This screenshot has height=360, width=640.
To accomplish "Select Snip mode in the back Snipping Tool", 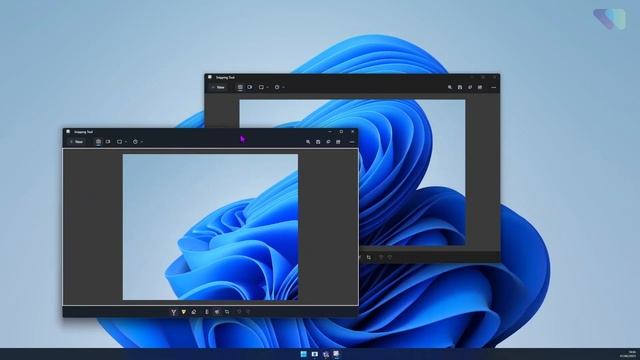I will pos(240,87).
